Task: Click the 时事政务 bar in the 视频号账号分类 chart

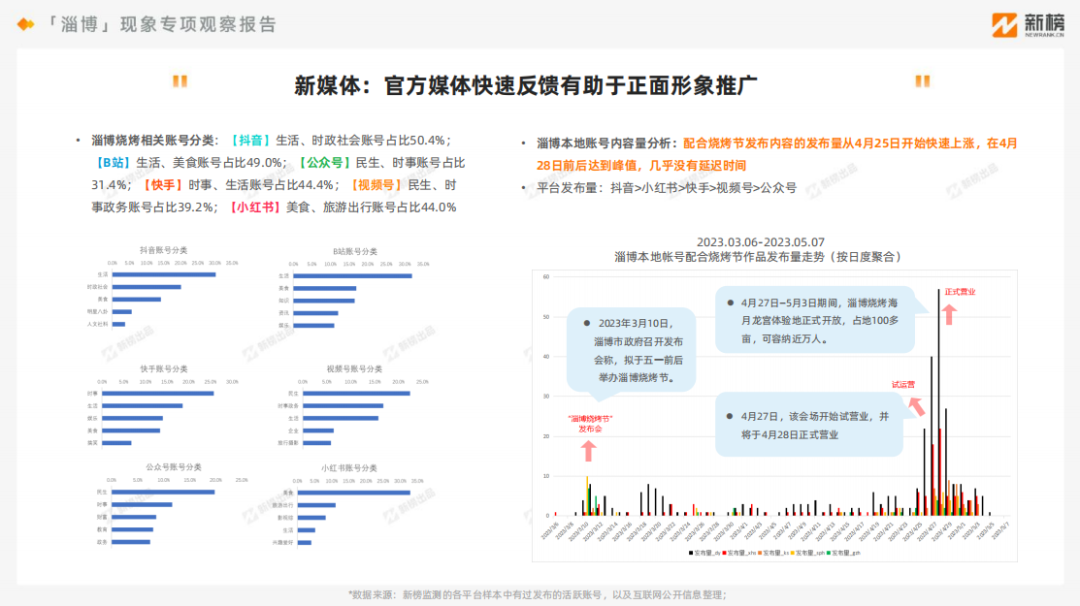Action: tap(343, 406)
